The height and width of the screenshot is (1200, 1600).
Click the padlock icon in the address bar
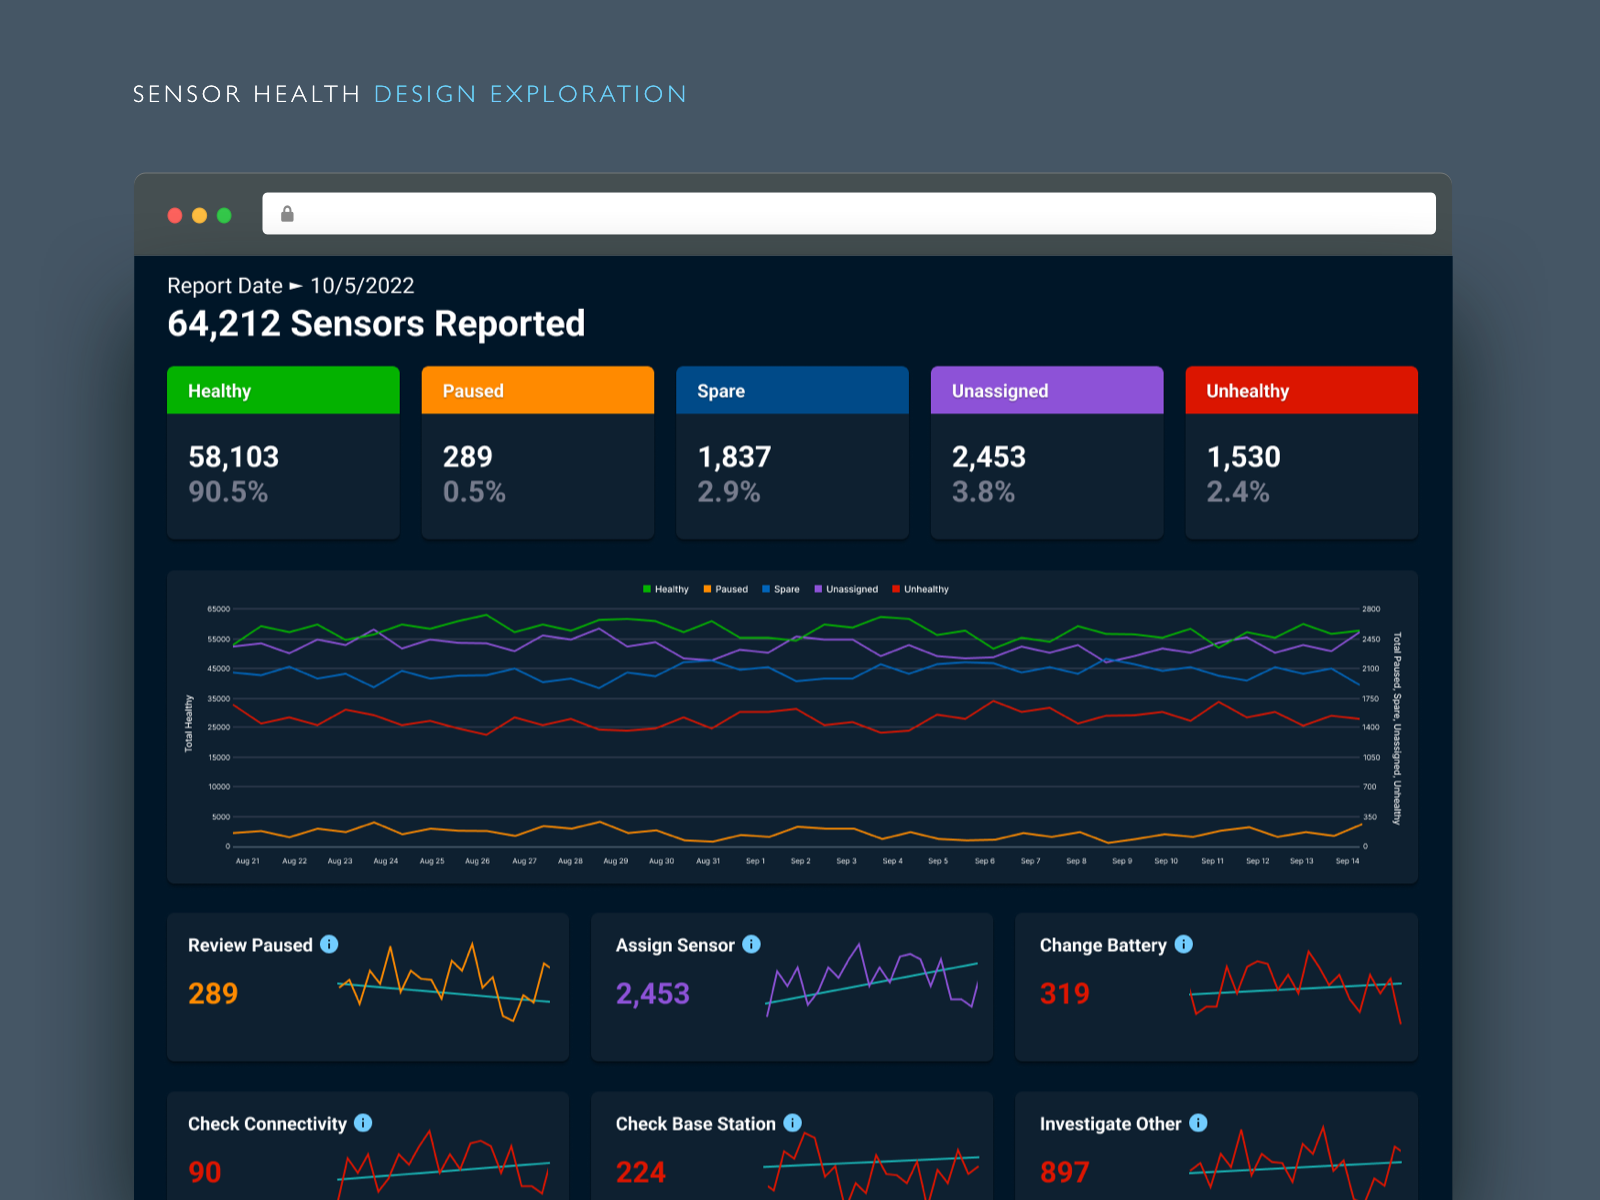(x=287, y=212)
